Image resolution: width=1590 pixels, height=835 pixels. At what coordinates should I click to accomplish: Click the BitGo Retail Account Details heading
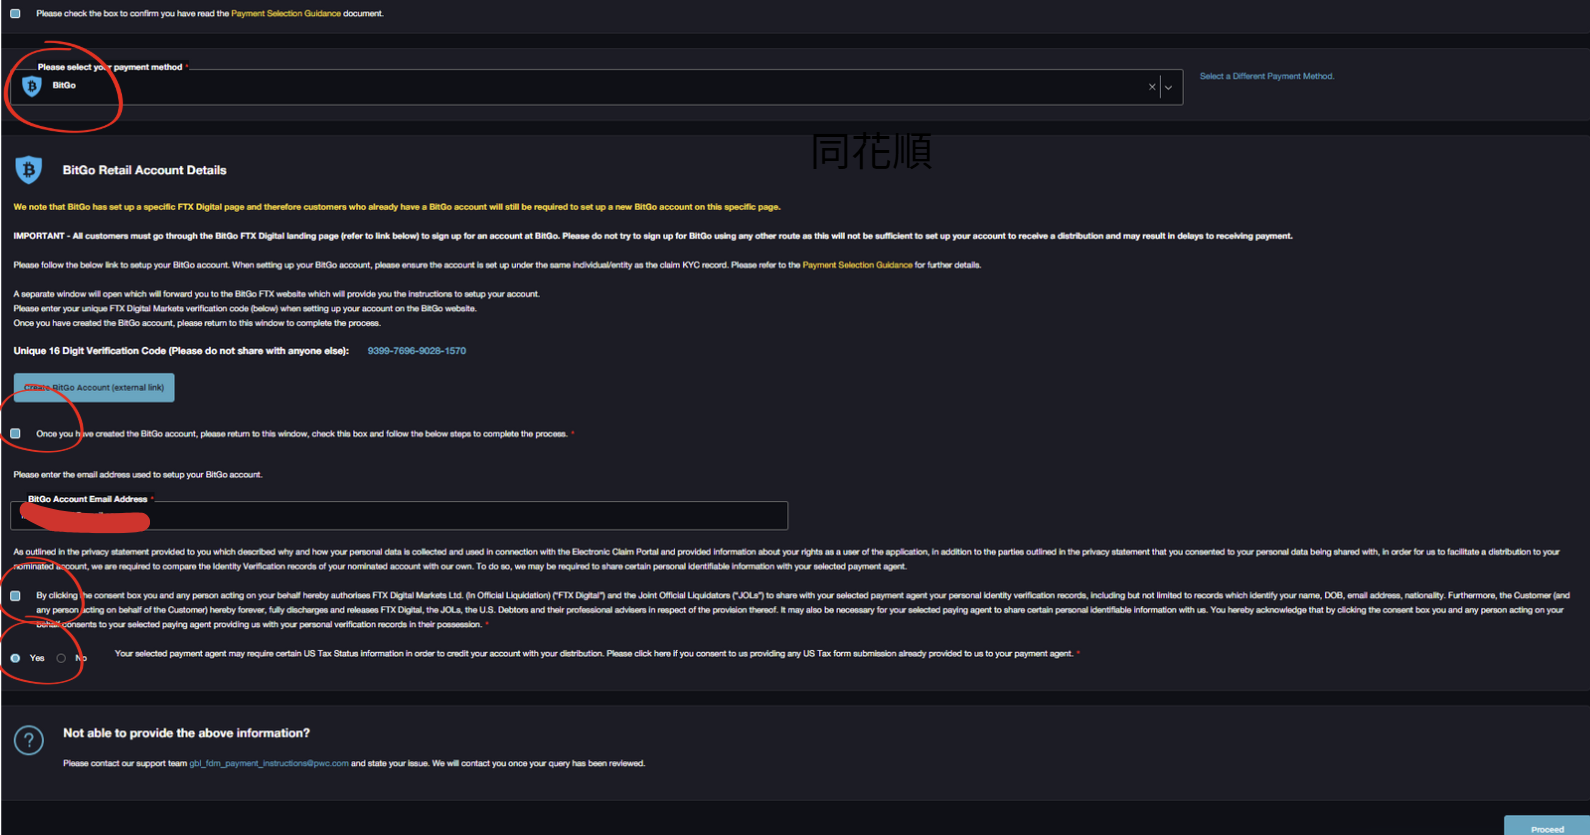144,170
